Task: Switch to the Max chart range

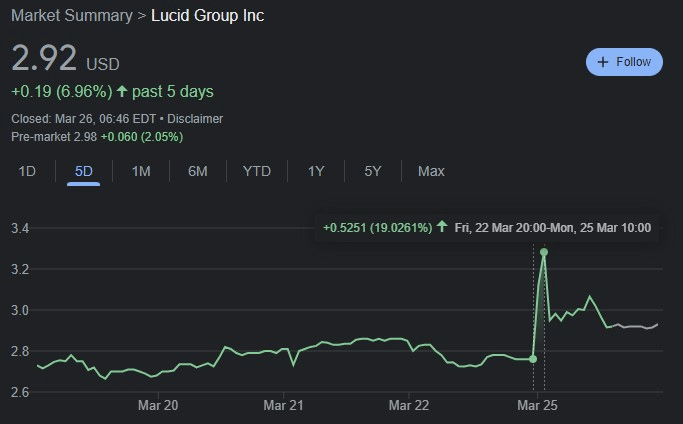Action: pos(431,171)
